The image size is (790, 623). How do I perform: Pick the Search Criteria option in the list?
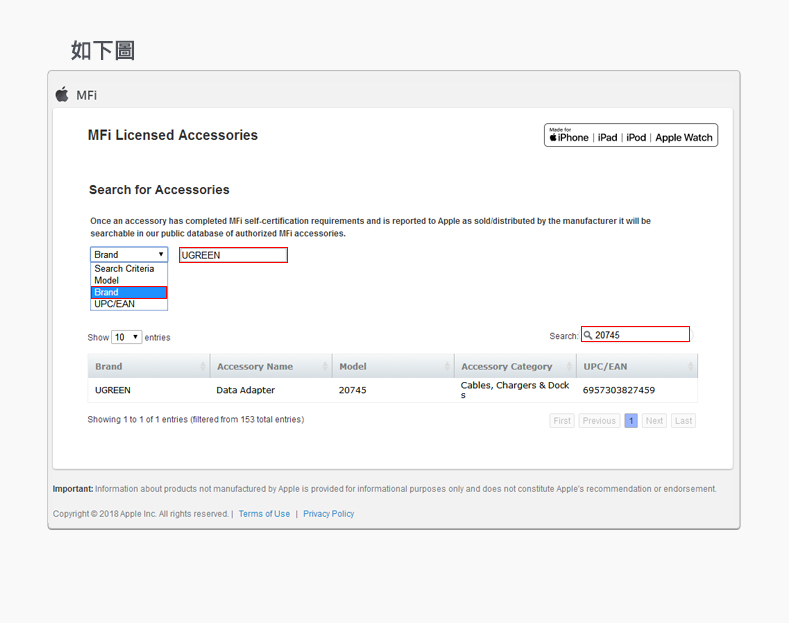[x=124, y=269]
